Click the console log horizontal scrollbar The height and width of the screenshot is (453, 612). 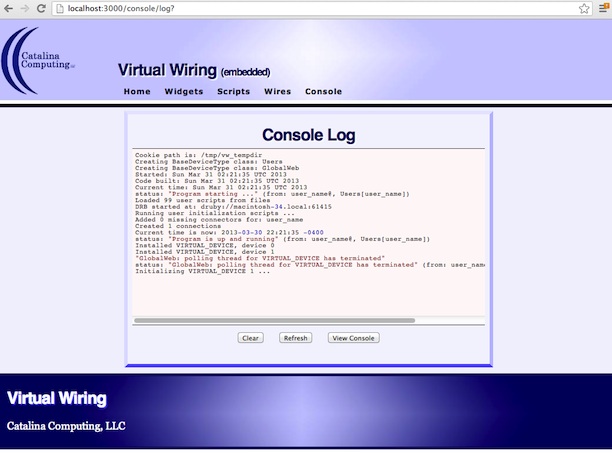[274, 320]
